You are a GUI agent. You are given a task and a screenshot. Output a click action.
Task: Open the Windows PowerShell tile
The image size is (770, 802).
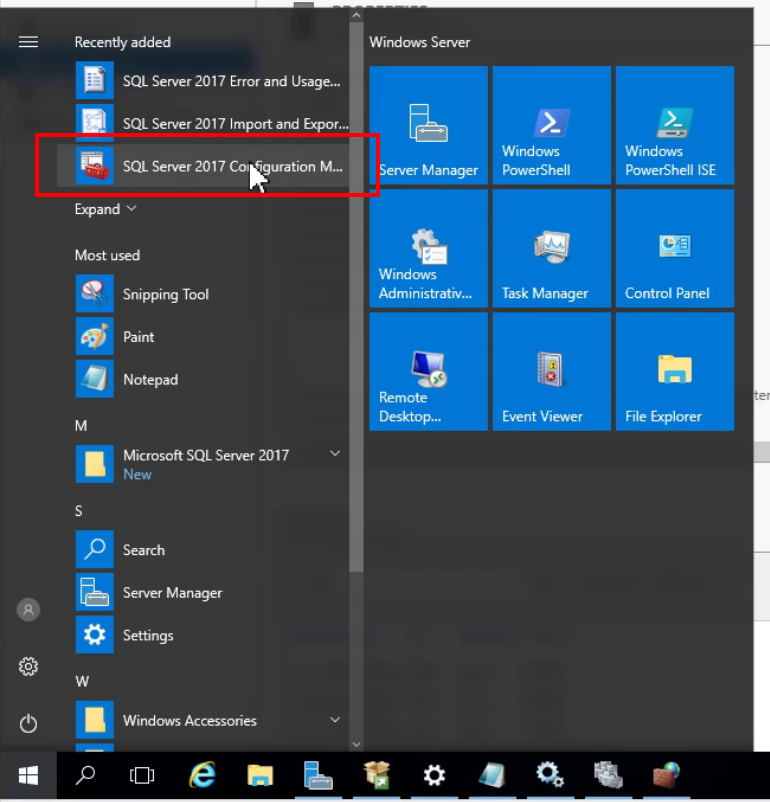click(x=552, y=125)
